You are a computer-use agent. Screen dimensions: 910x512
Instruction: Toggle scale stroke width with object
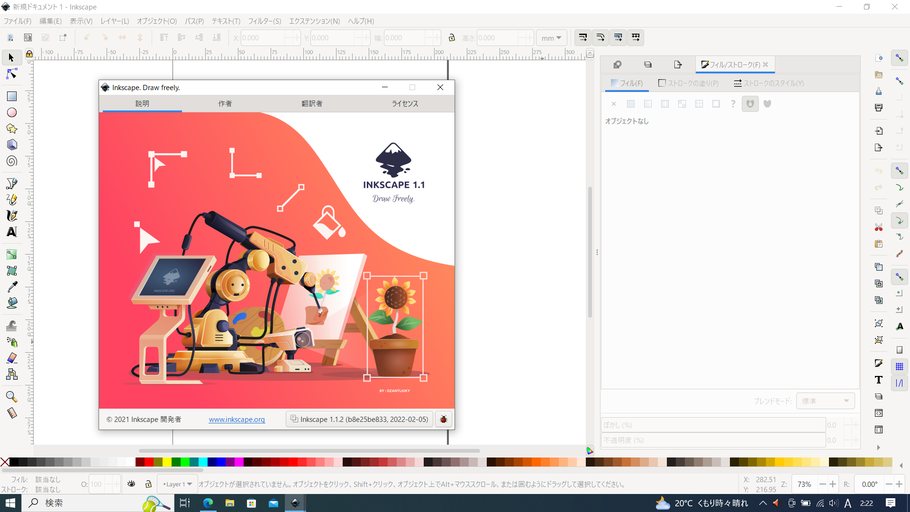tap(583, 38)
